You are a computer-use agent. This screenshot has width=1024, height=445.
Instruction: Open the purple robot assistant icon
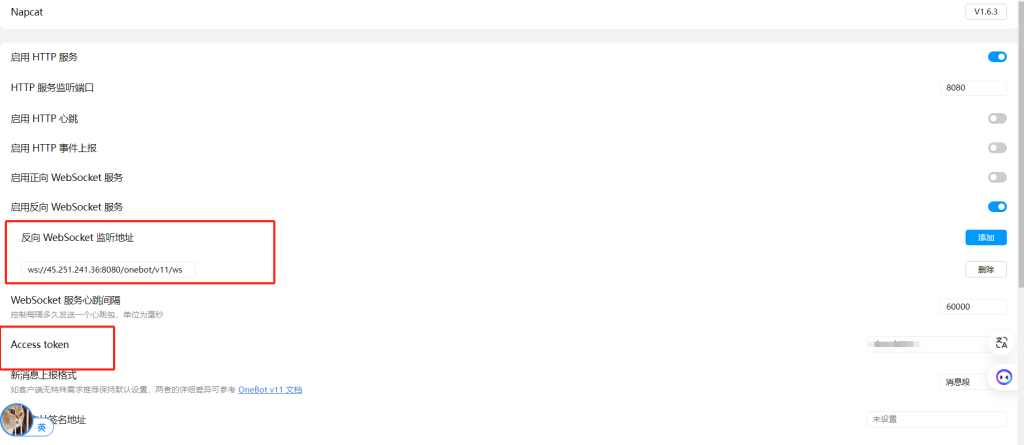coord(1004,377)
